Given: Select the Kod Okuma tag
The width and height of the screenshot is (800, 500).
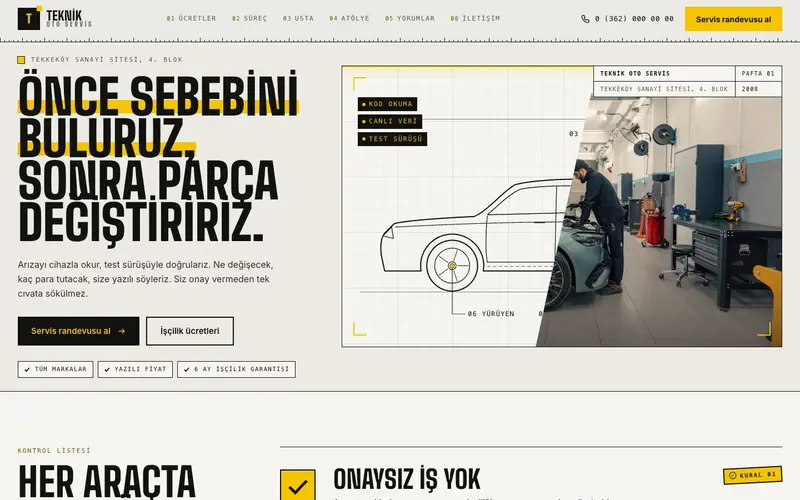Looking at the screenshot, I should tap(387, 104).
